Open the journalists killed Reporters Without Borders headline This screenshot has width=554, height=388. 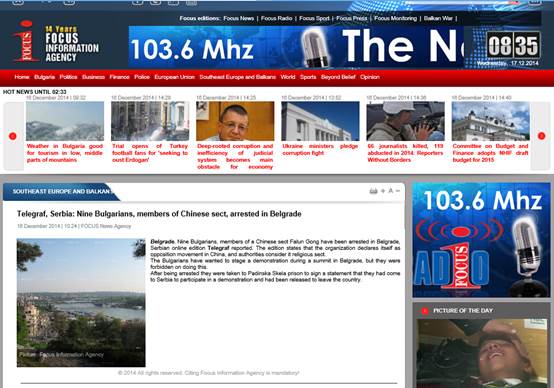click(x=405, y=153)
